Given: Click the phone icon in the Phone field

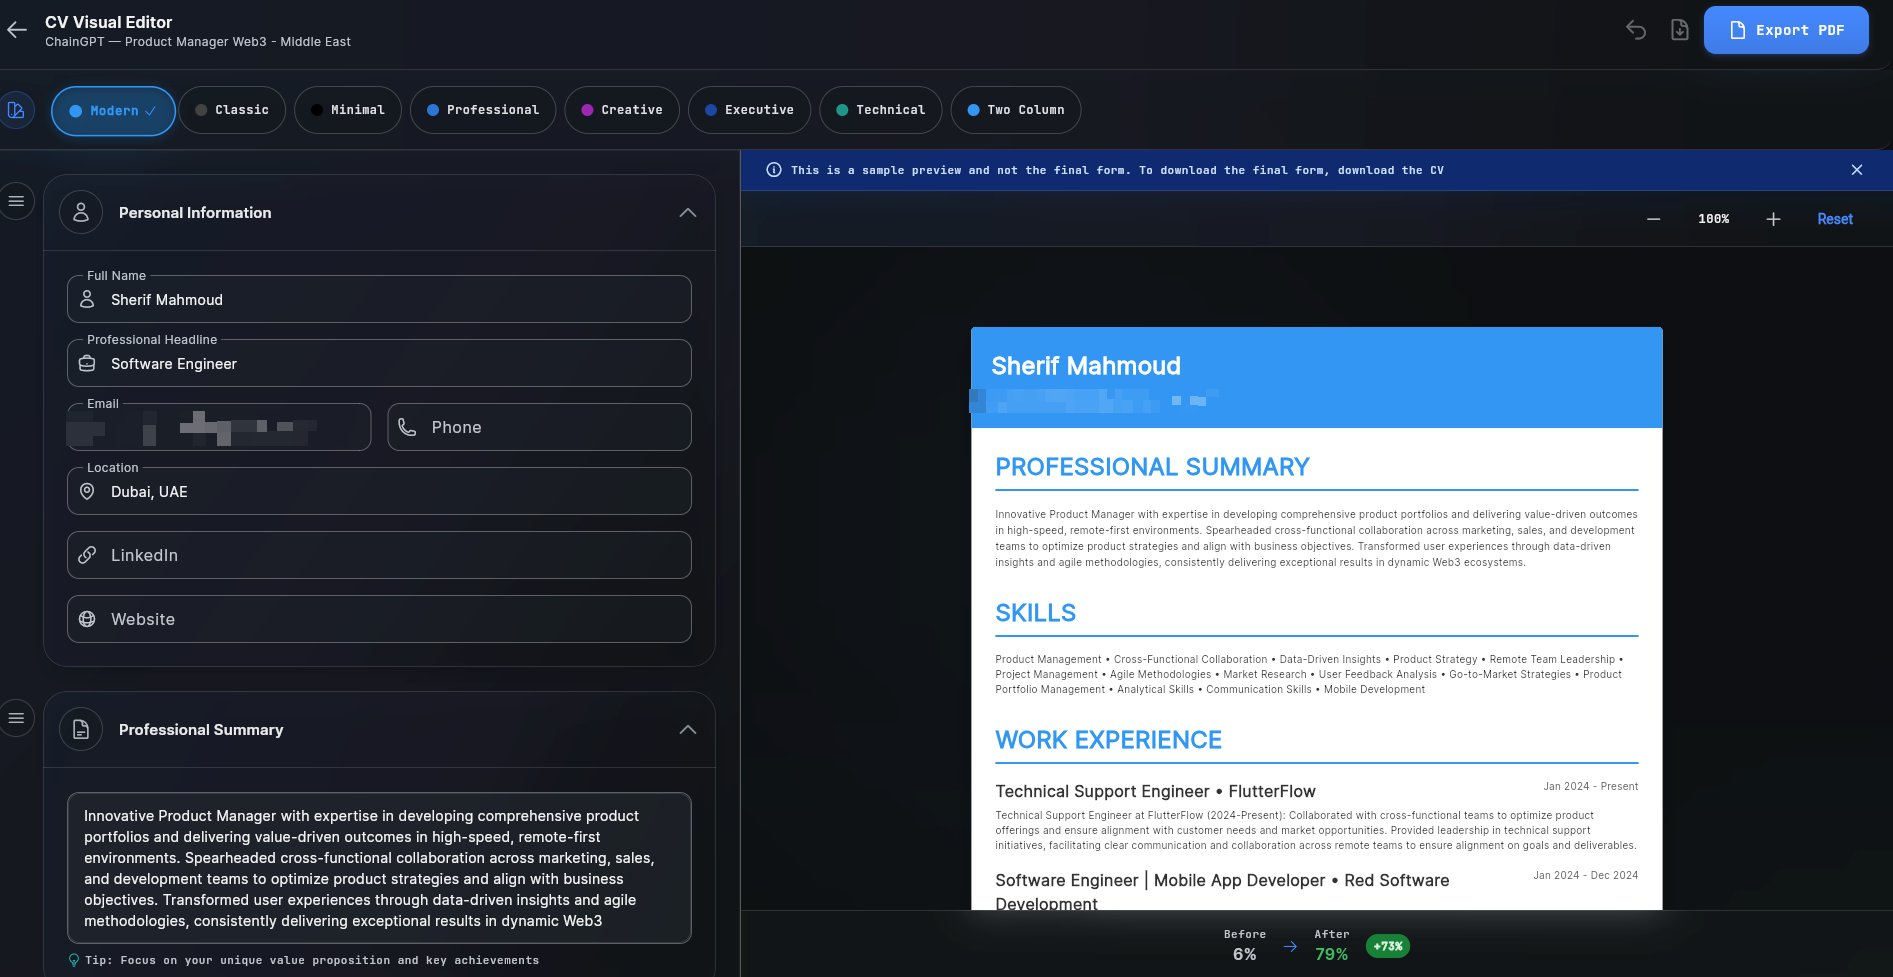Looking at the screenshot, I should coord(406,427).
